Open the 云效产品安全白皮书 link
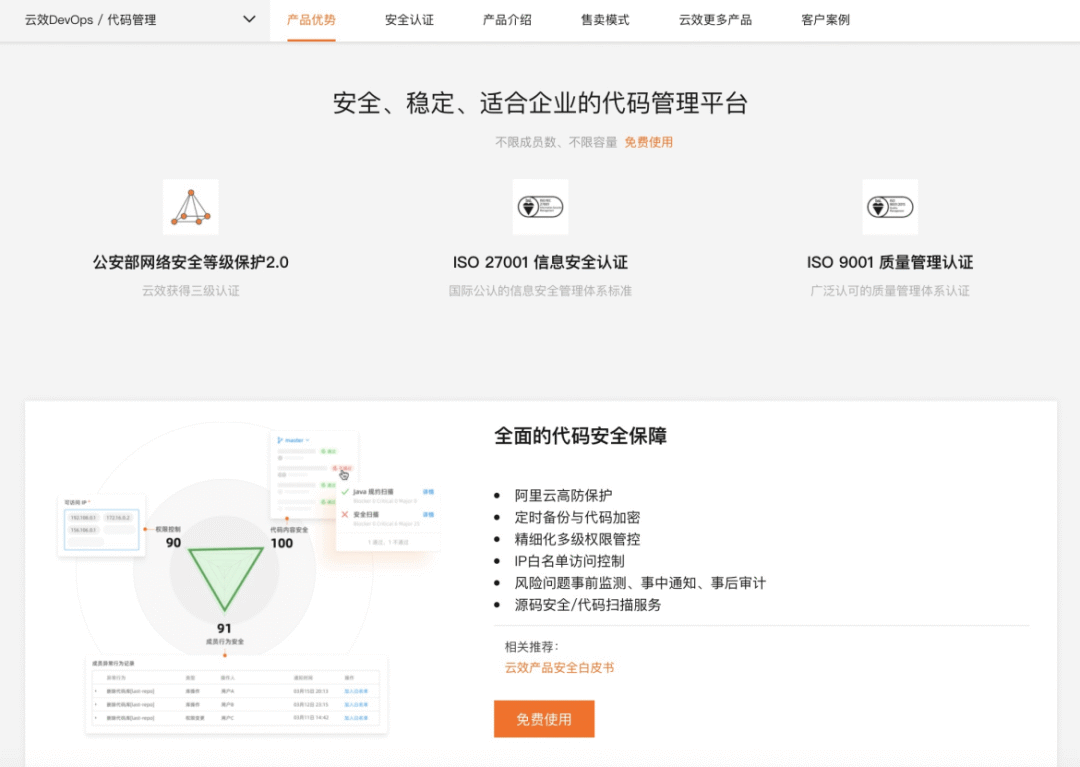Image resolution: width=1080 pixels, height=767 pixels. click(x=559, y=667)
